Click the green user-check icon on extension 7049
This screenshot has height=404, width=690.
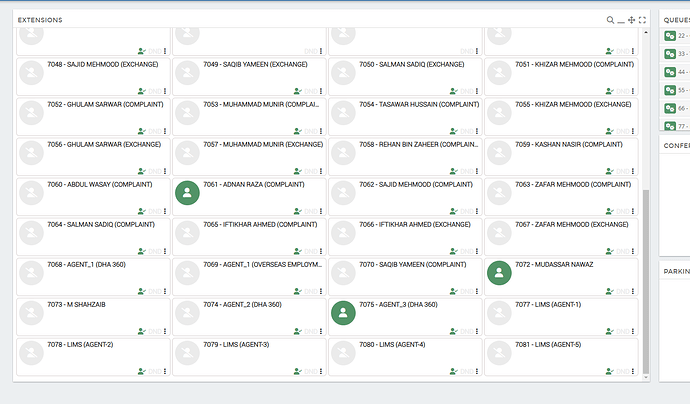[x=297, y=91]
